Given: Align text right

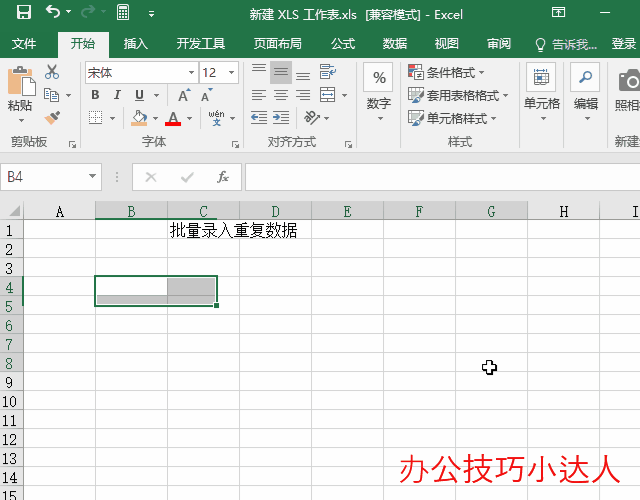Looking at the screenshot, I should coord(303,95).
